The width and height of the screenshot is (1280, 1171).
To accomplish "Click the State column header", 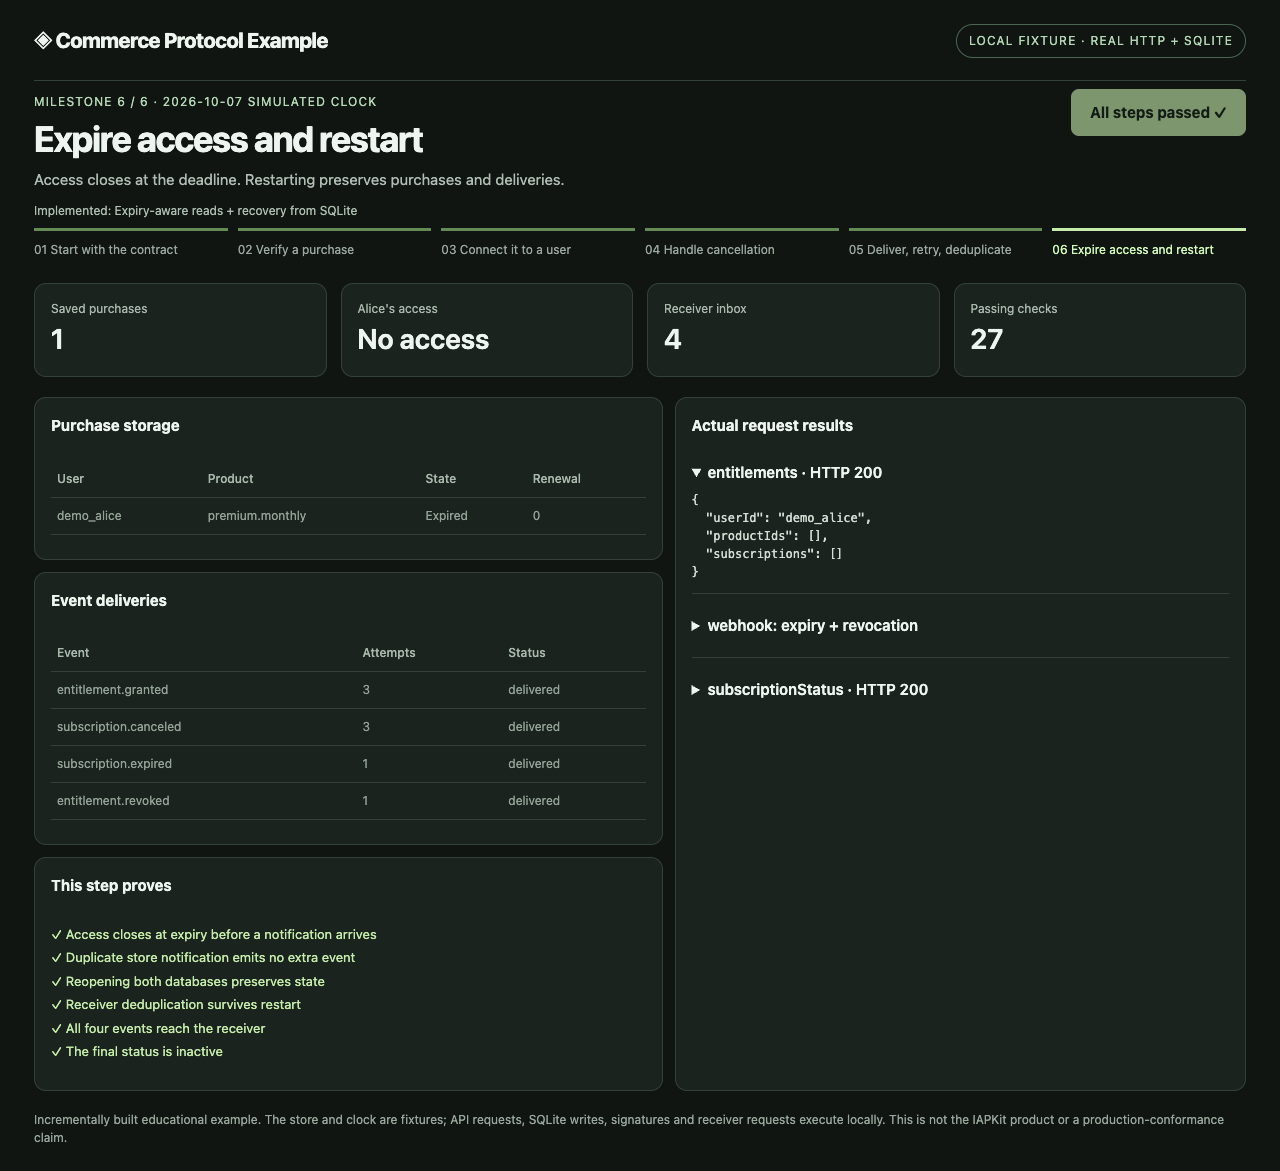I will pos(441,478).
